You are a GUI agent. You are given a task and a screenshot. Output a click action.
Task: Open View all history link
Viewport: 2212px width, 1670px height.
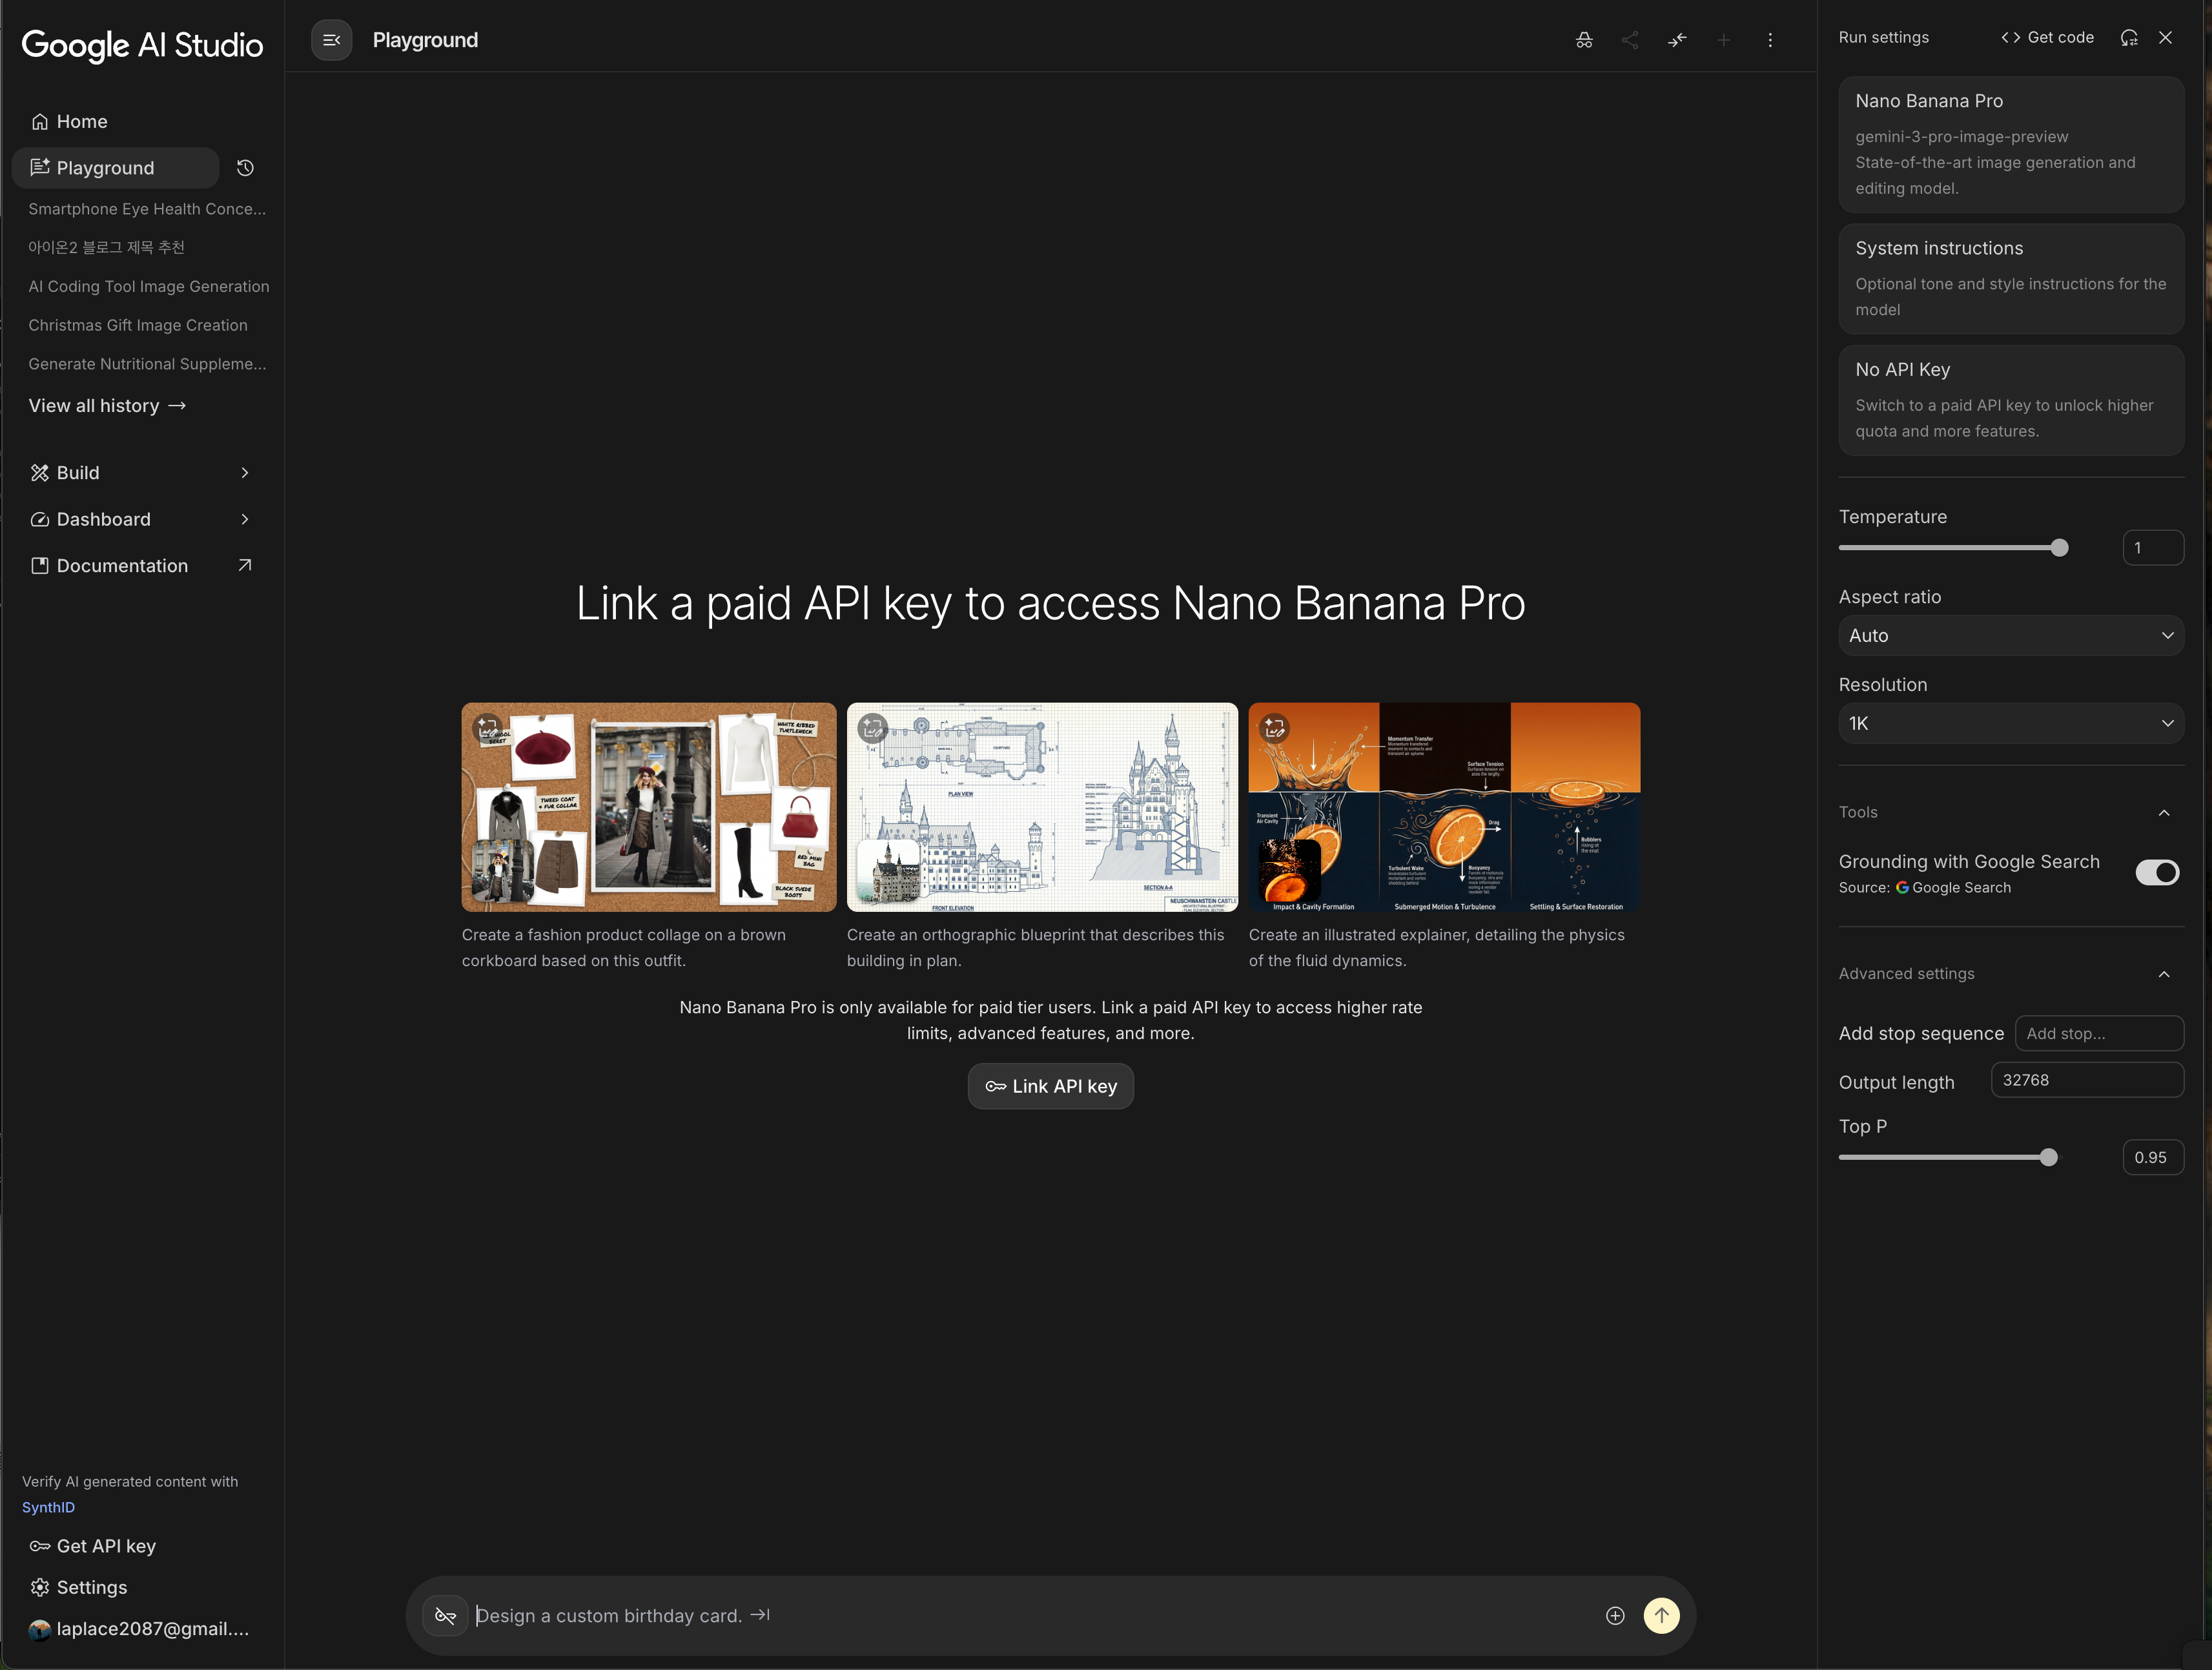pos(107,406)
